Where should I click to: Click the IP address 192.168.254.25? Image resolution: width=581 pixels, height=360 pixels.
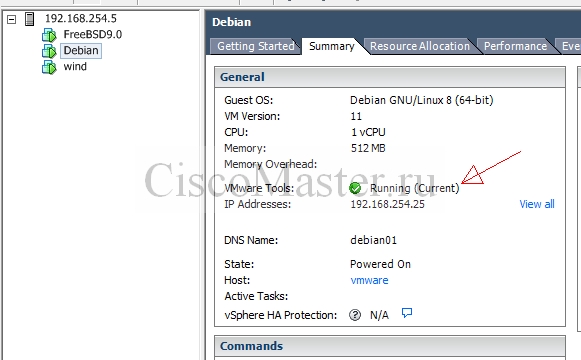tap(388, 204)
